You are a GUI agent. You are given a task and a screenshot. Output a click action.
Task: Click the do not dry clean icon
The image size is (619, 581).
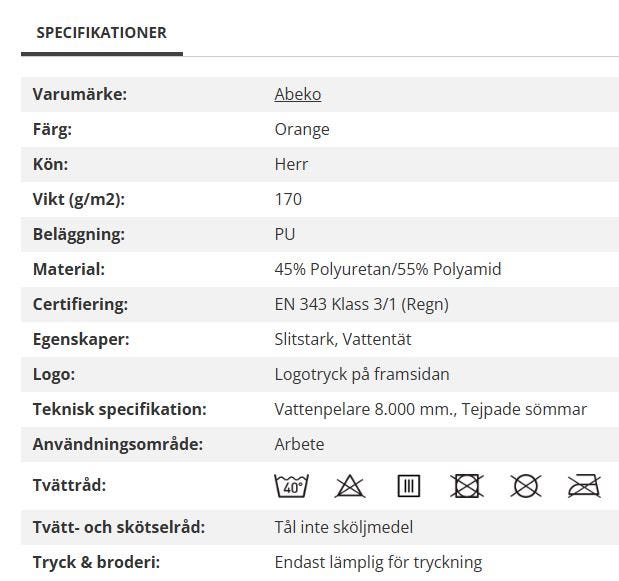pyautogui.click(x=526, y=487)
